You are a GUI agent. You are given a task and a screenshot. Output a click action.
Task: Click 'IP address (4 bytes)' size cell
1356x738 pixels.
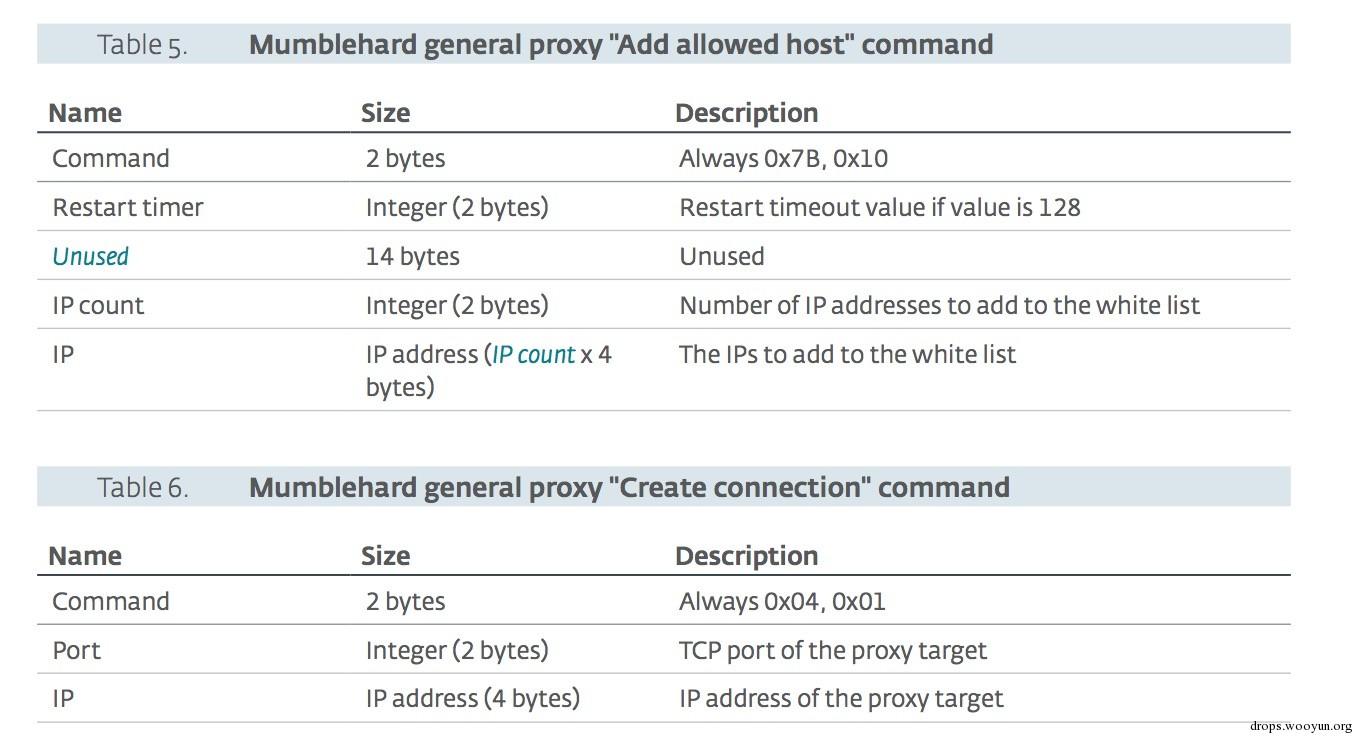pyautogui.click(x=473, y=699)
